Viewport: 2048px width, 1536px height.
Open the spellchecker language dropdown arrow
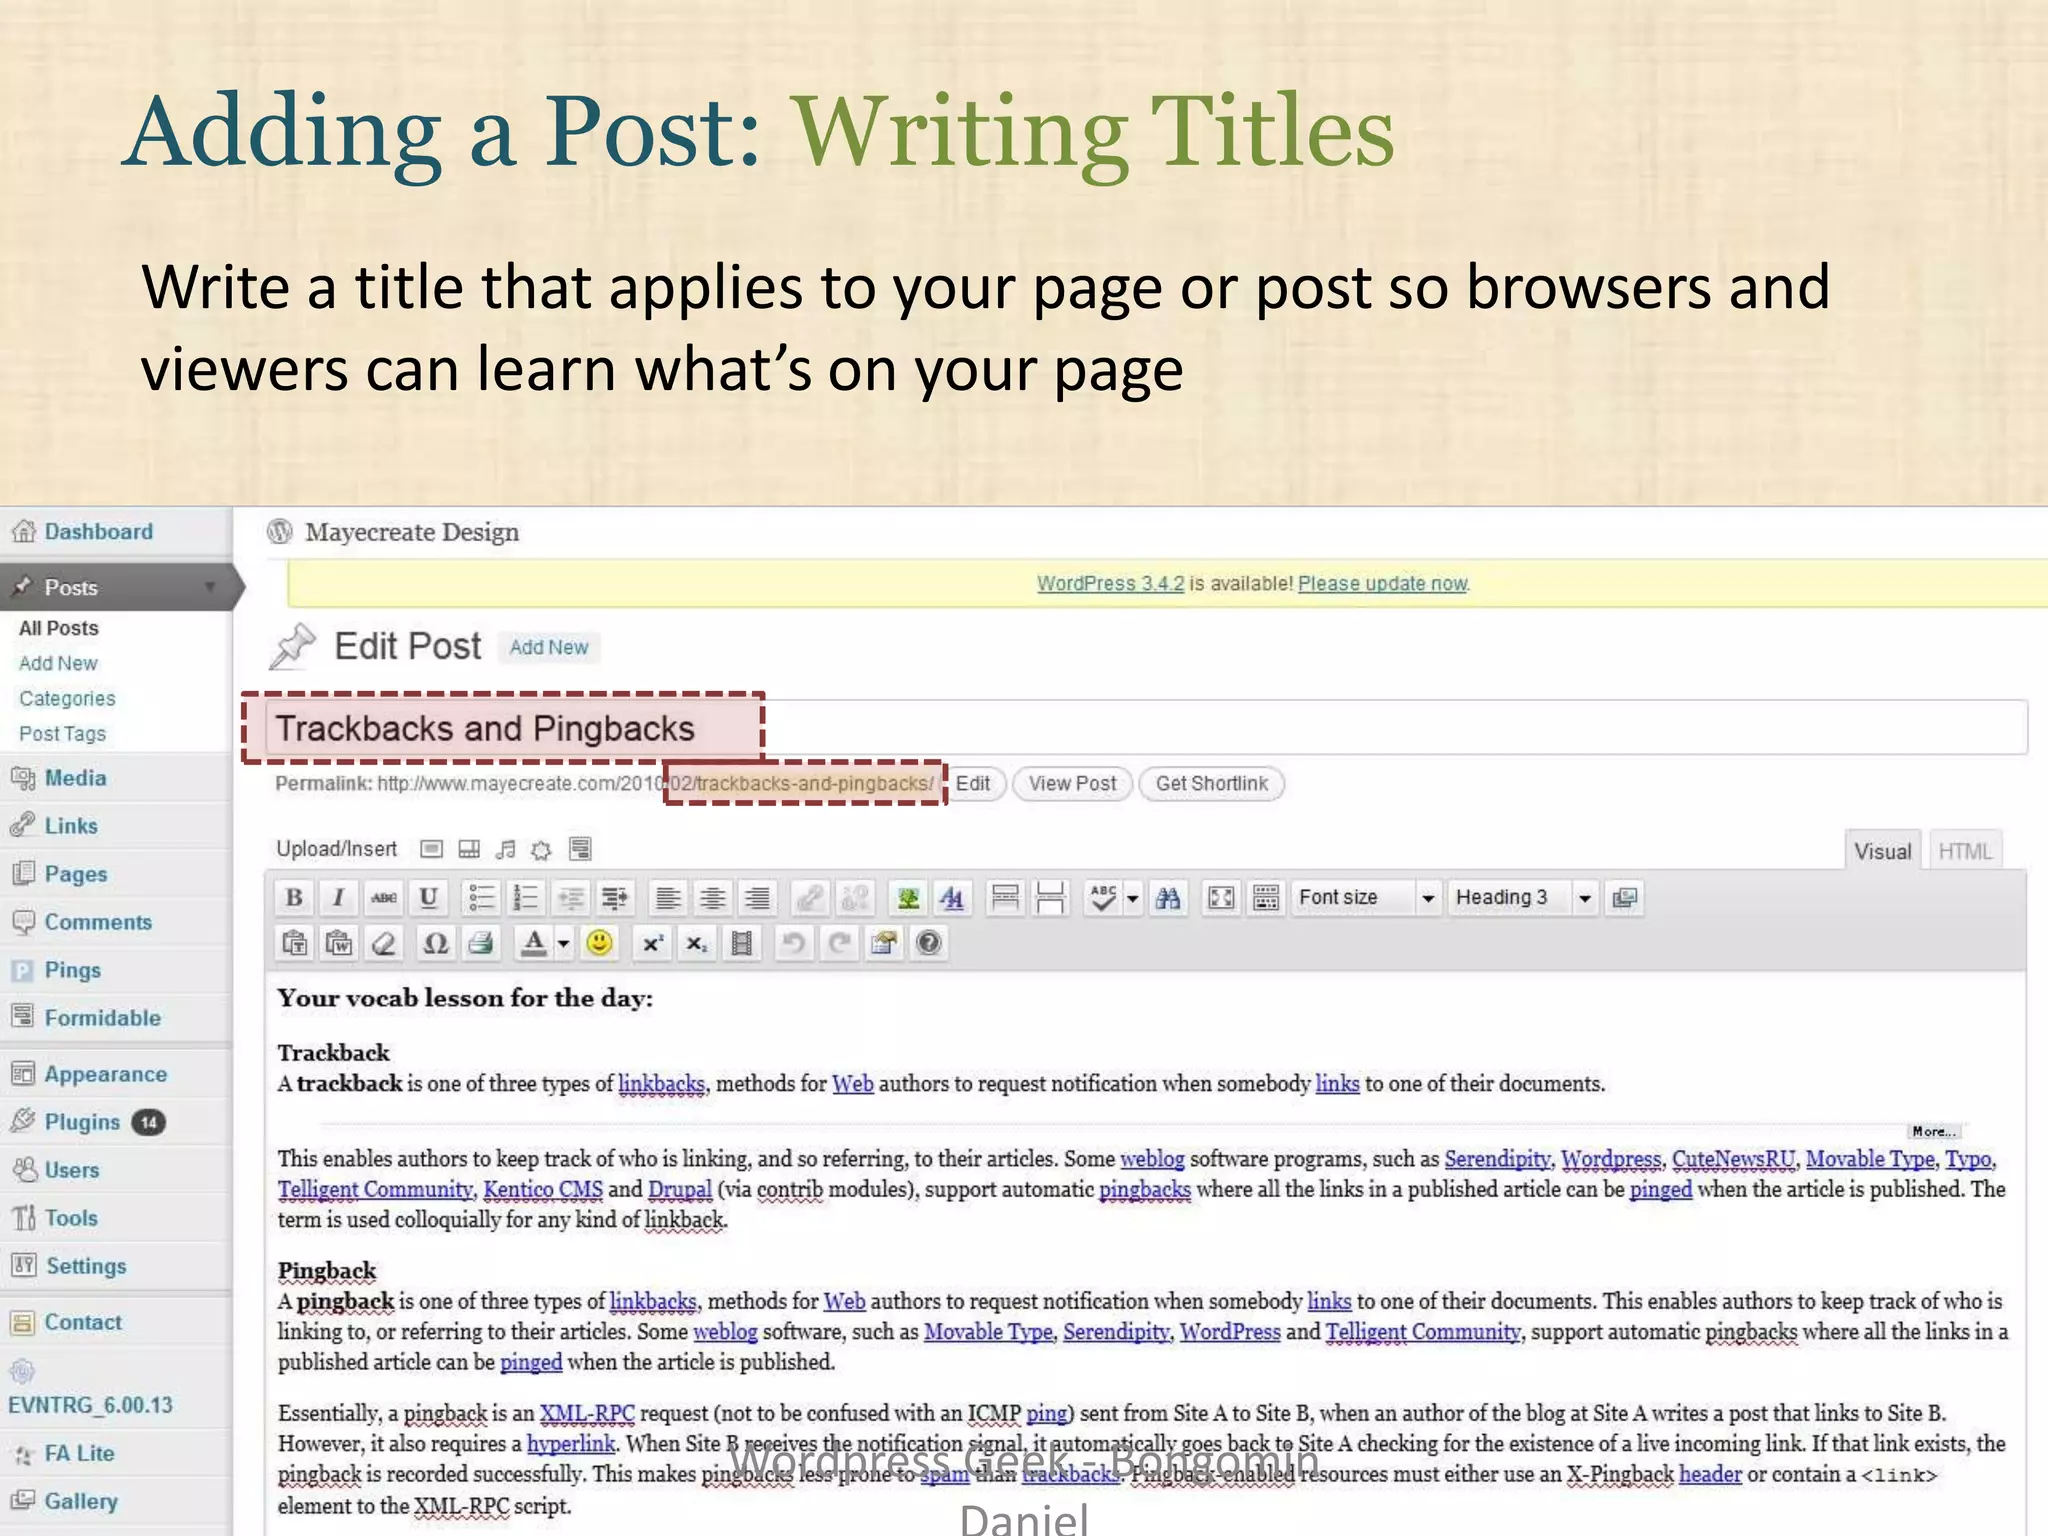click(1133, 898)
